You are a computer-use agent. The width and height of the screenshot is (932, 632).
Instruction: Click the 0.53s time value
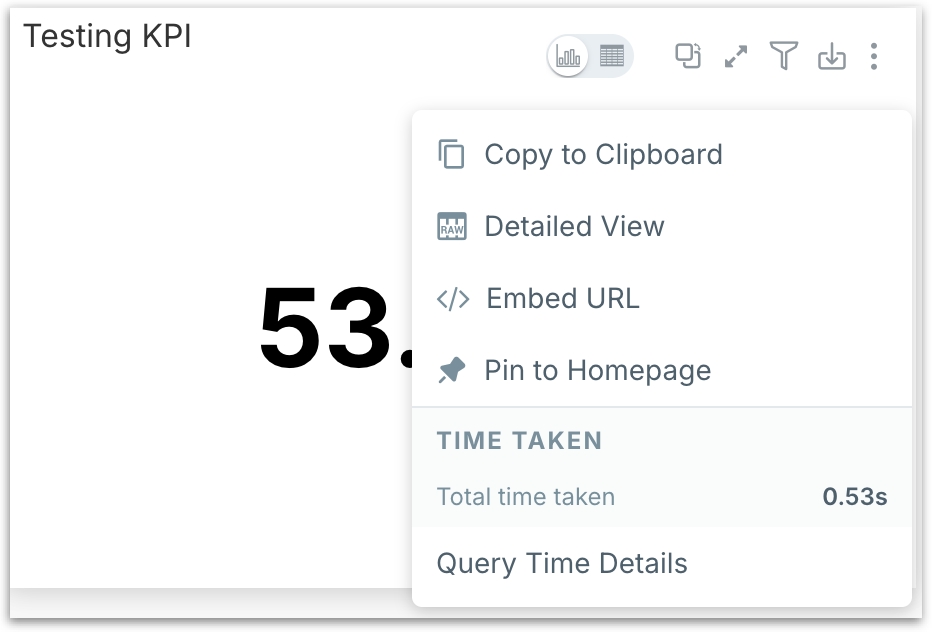tap(855, 497)
